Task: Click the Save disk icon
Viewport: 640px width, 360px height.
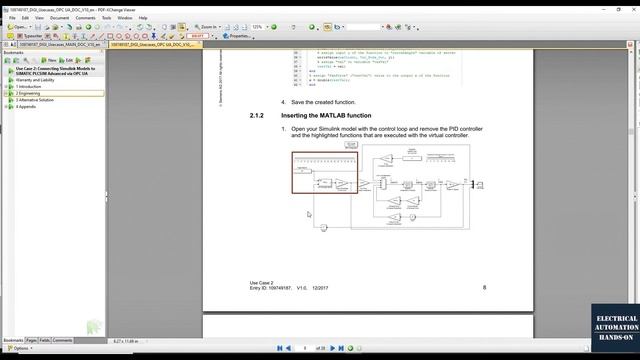Action: coord(38,27)
